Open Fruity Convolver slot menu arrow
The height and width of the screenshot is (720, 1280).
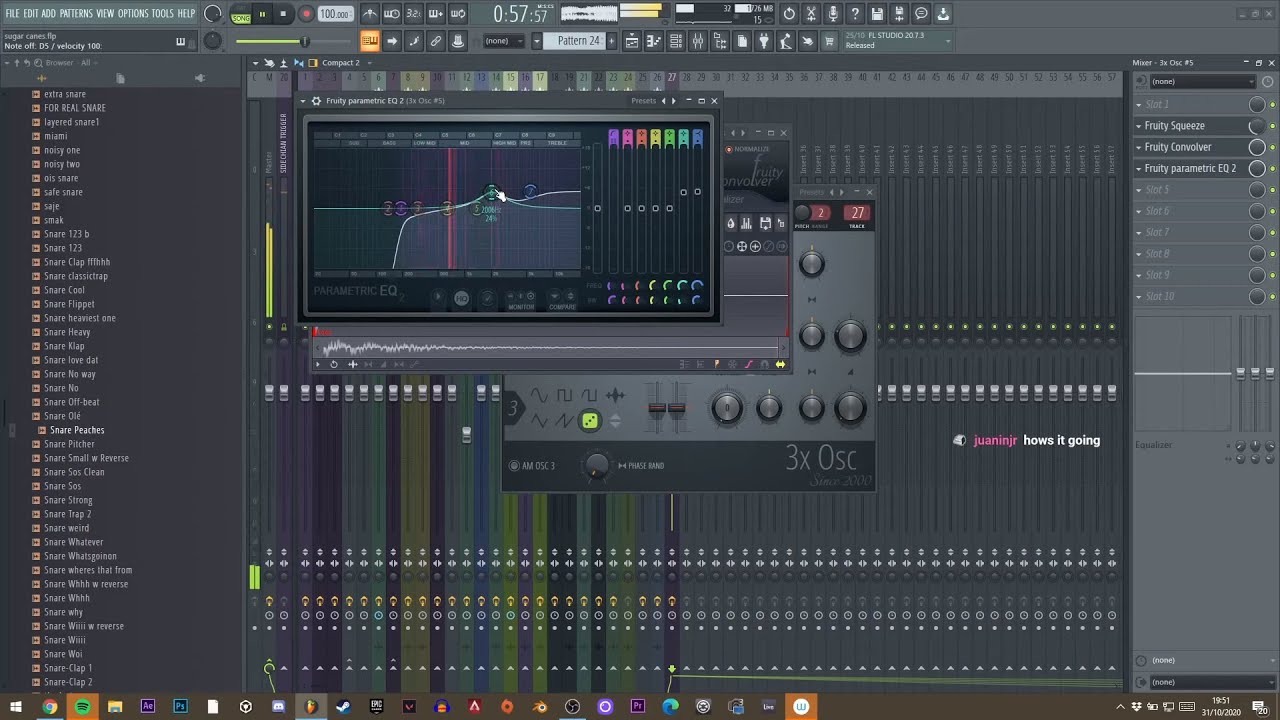click(1139, 147)
